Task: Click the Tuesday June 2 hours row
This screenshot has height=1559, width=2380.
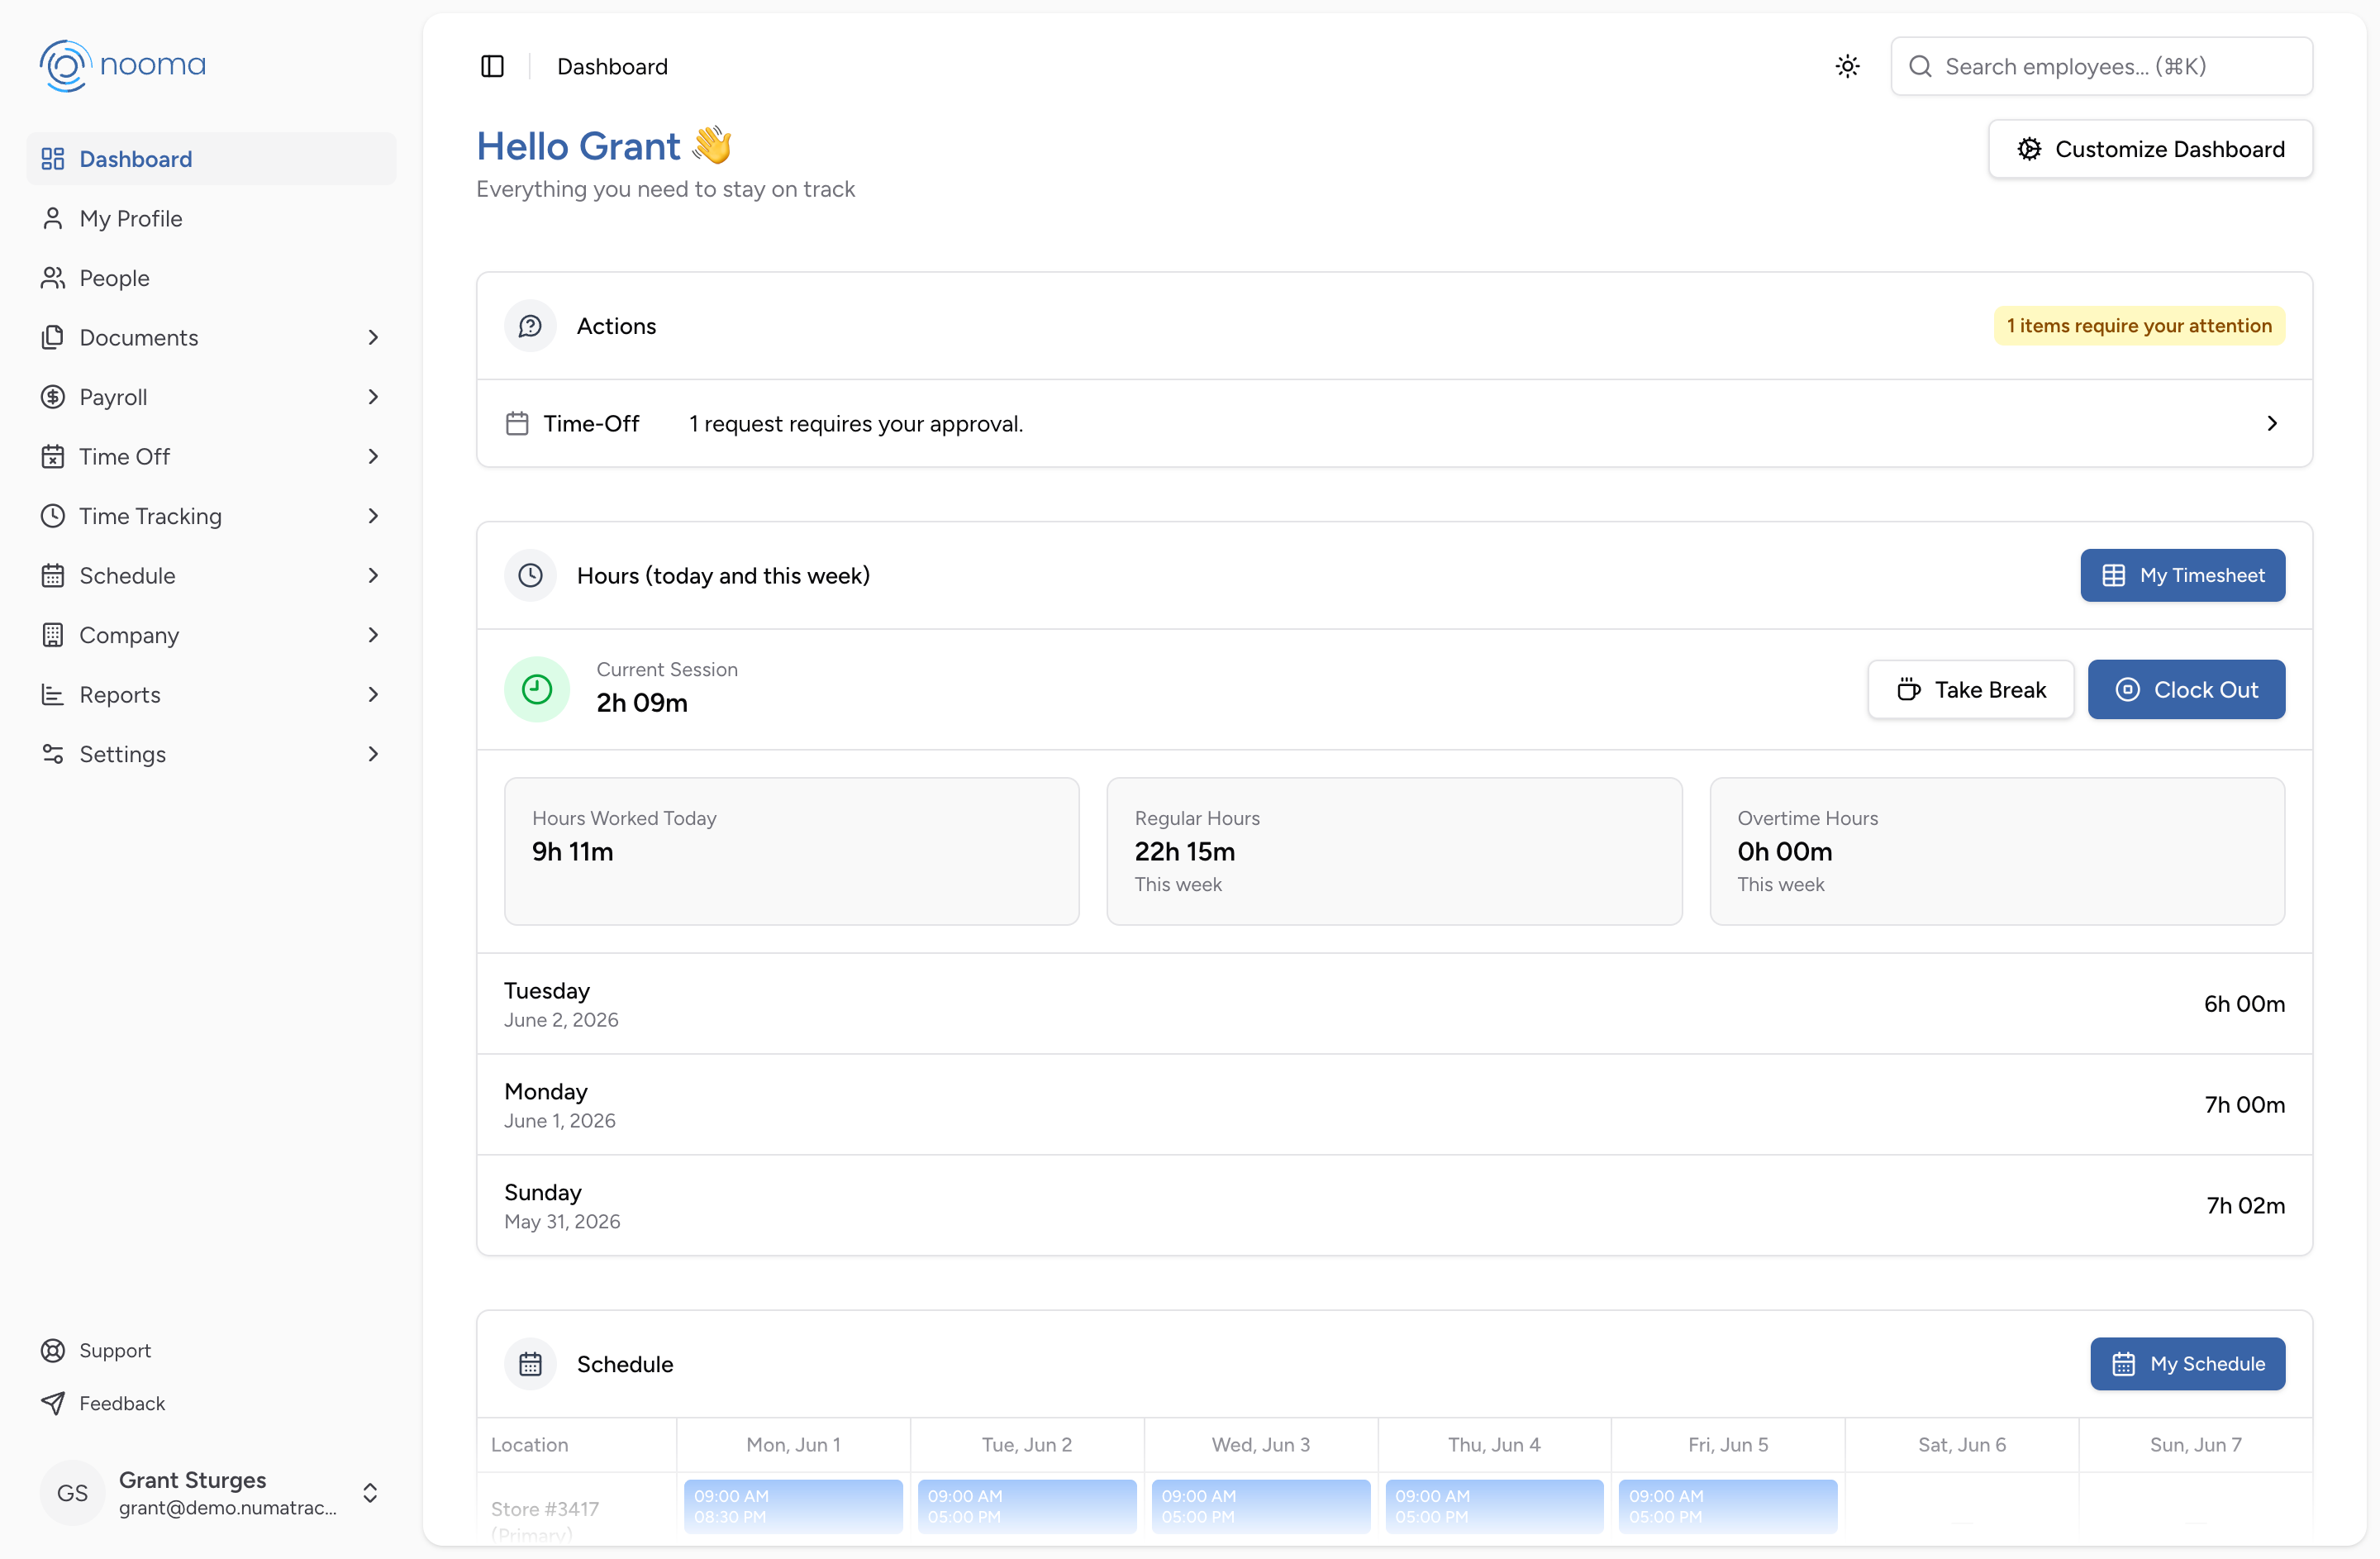Action: [1394, 1004]
